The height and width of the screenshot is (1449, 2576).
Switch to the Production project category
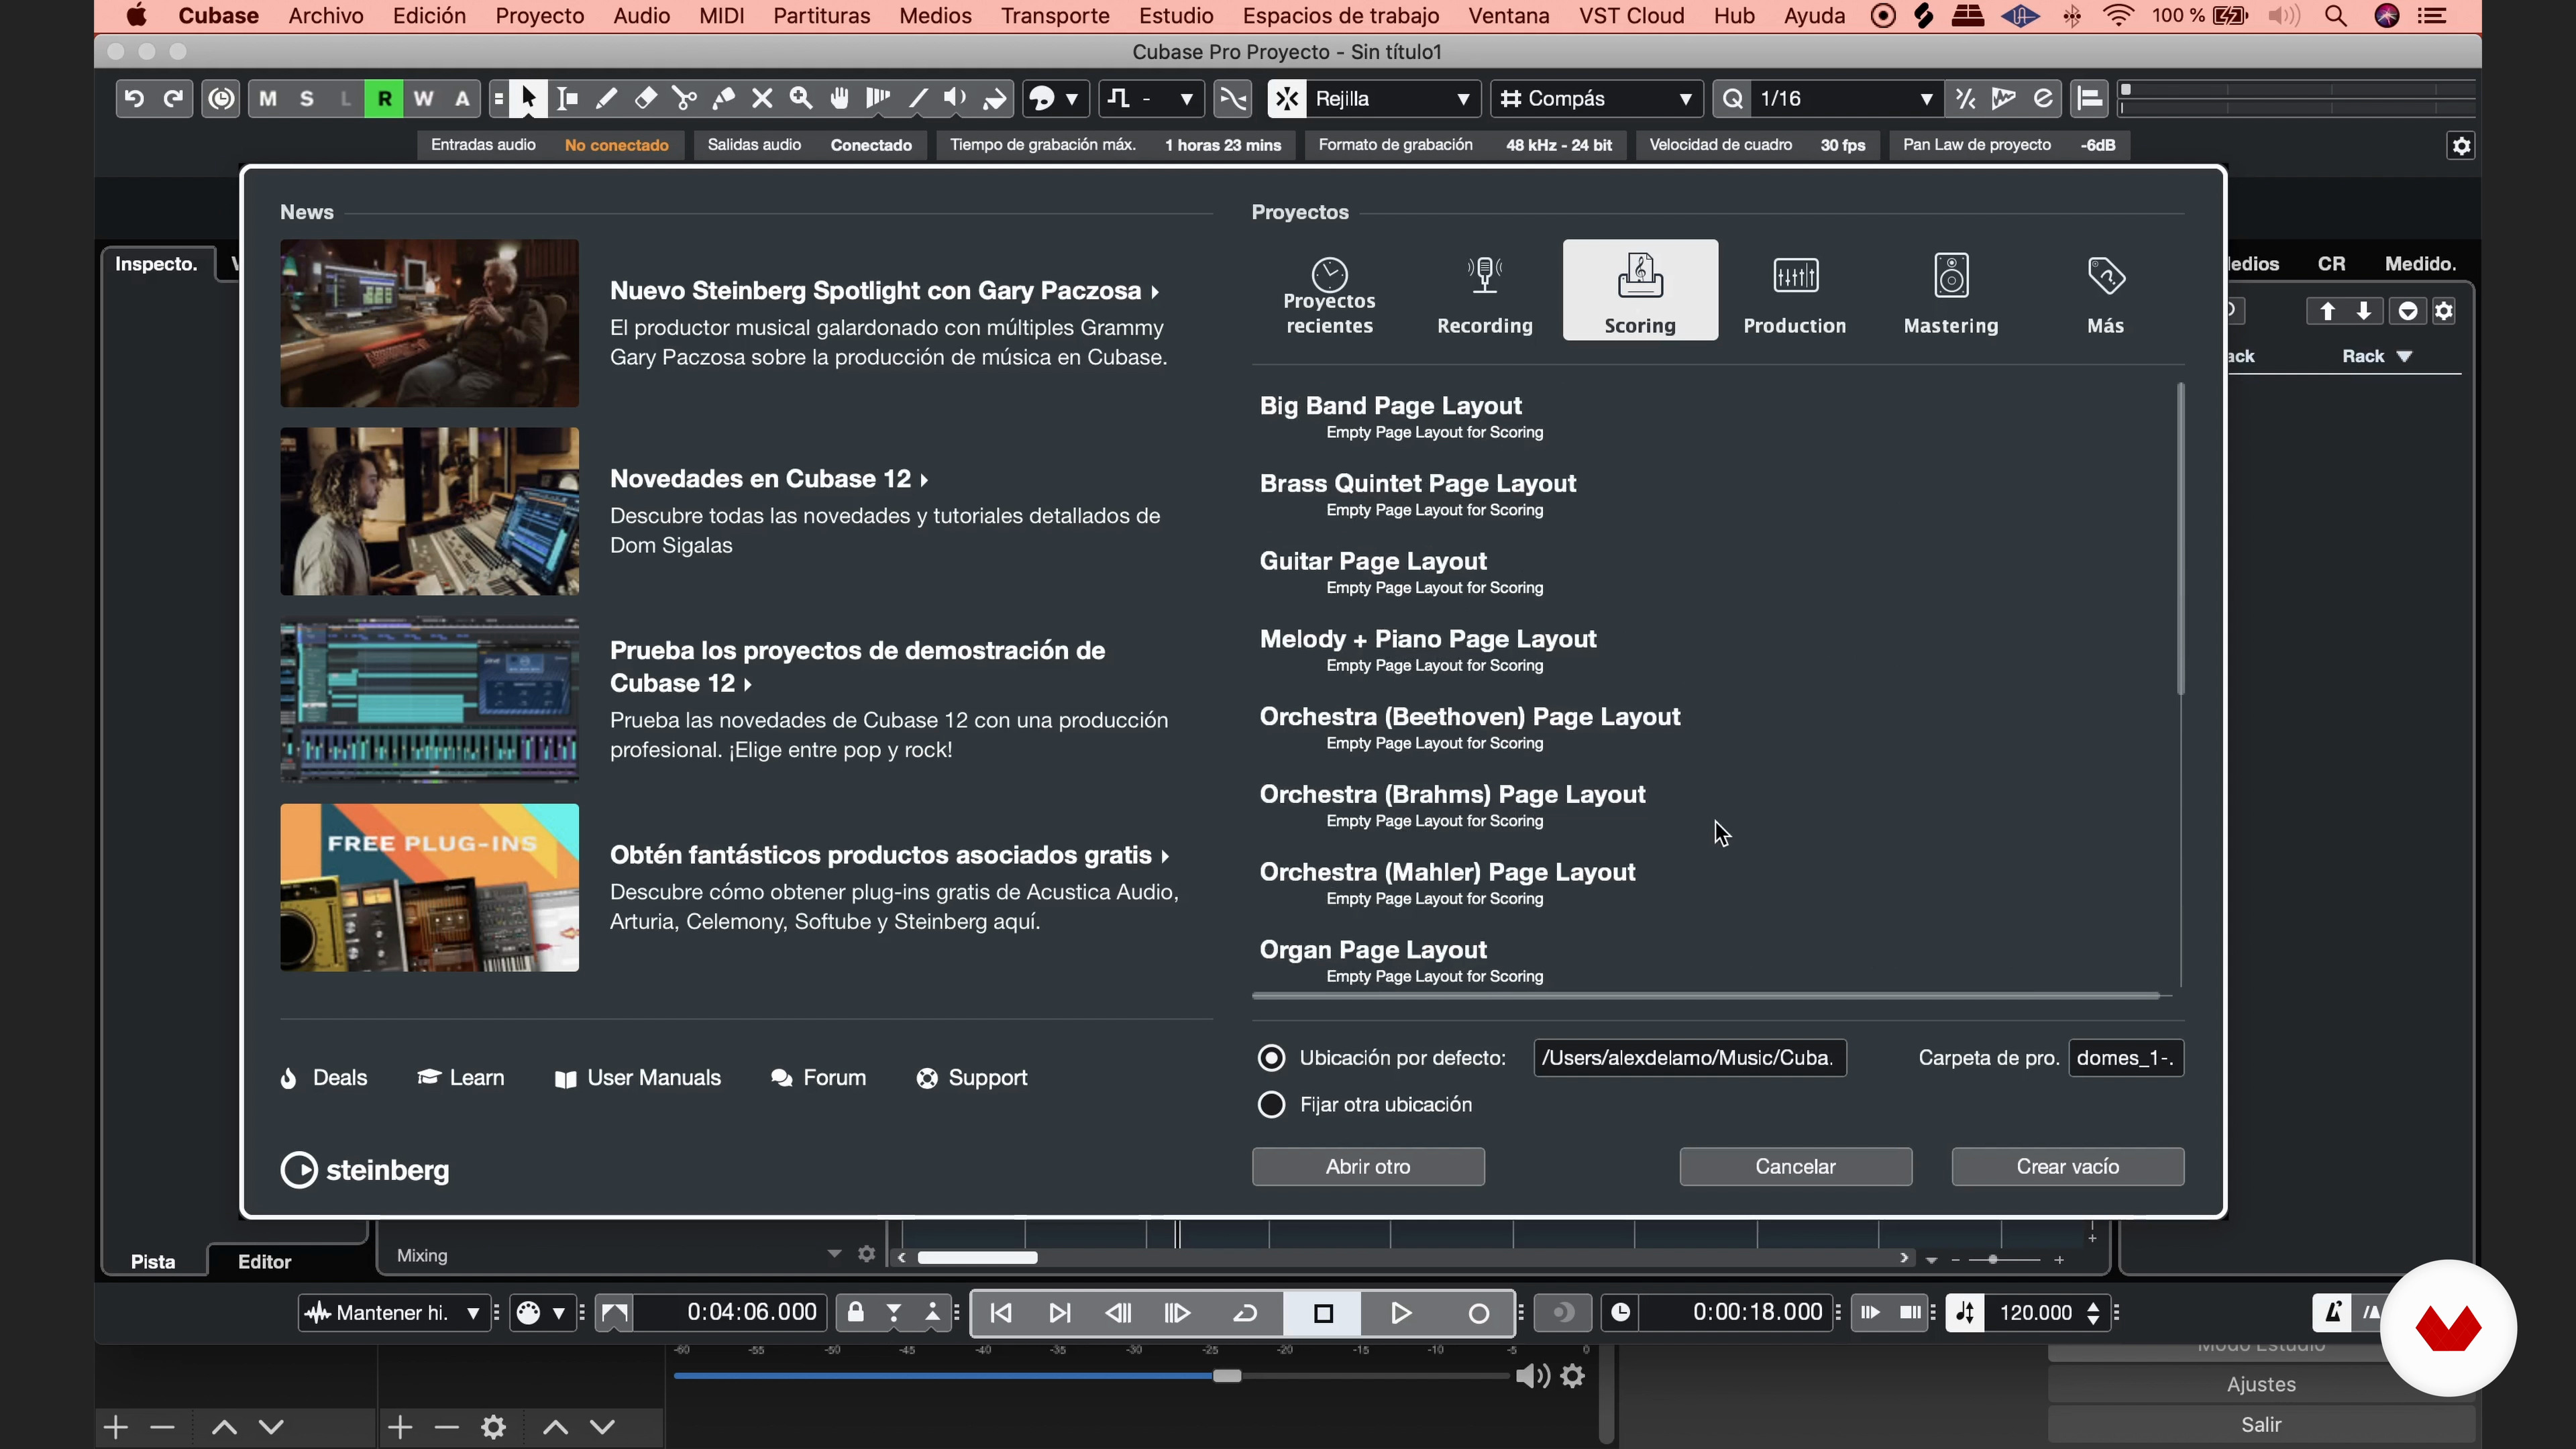pyautogui.click(x=1795, y=291)
